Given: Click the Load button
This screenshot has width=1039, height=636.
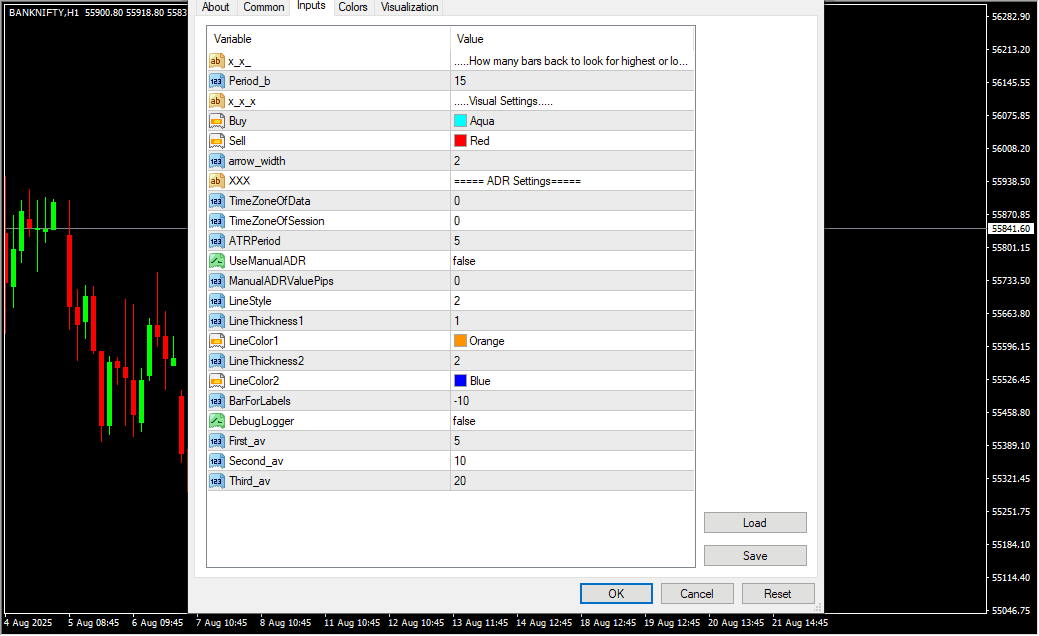Looking at the screenshot, I should click(754, 523).
